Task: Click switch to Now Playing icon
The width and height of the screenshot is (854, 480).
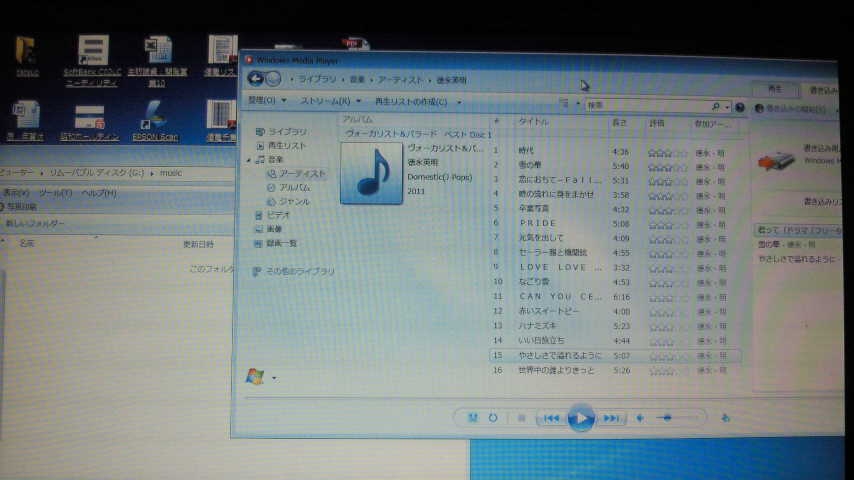Action: pyautogui.click(x=725, y=418)
